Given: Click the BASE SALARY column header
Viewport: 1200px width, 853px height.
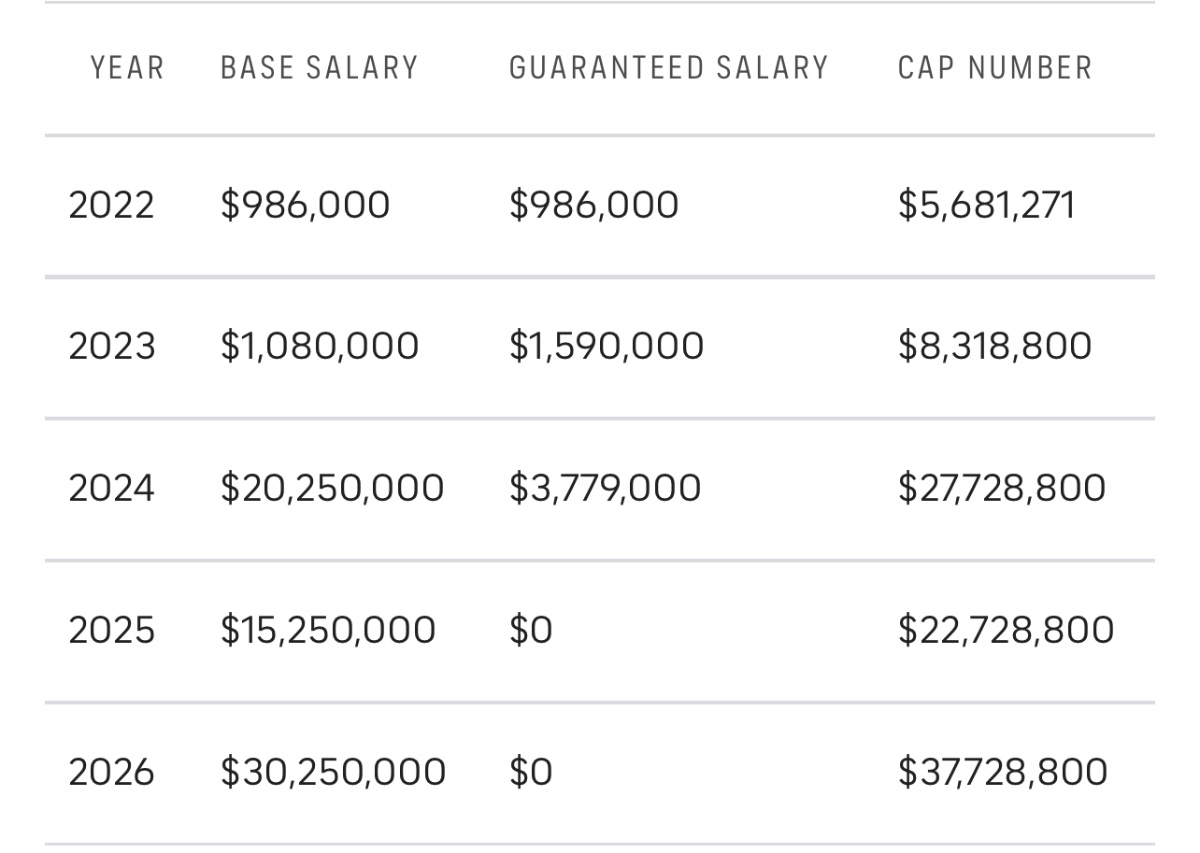Looking at the screenshot, I should coord(319,68).
